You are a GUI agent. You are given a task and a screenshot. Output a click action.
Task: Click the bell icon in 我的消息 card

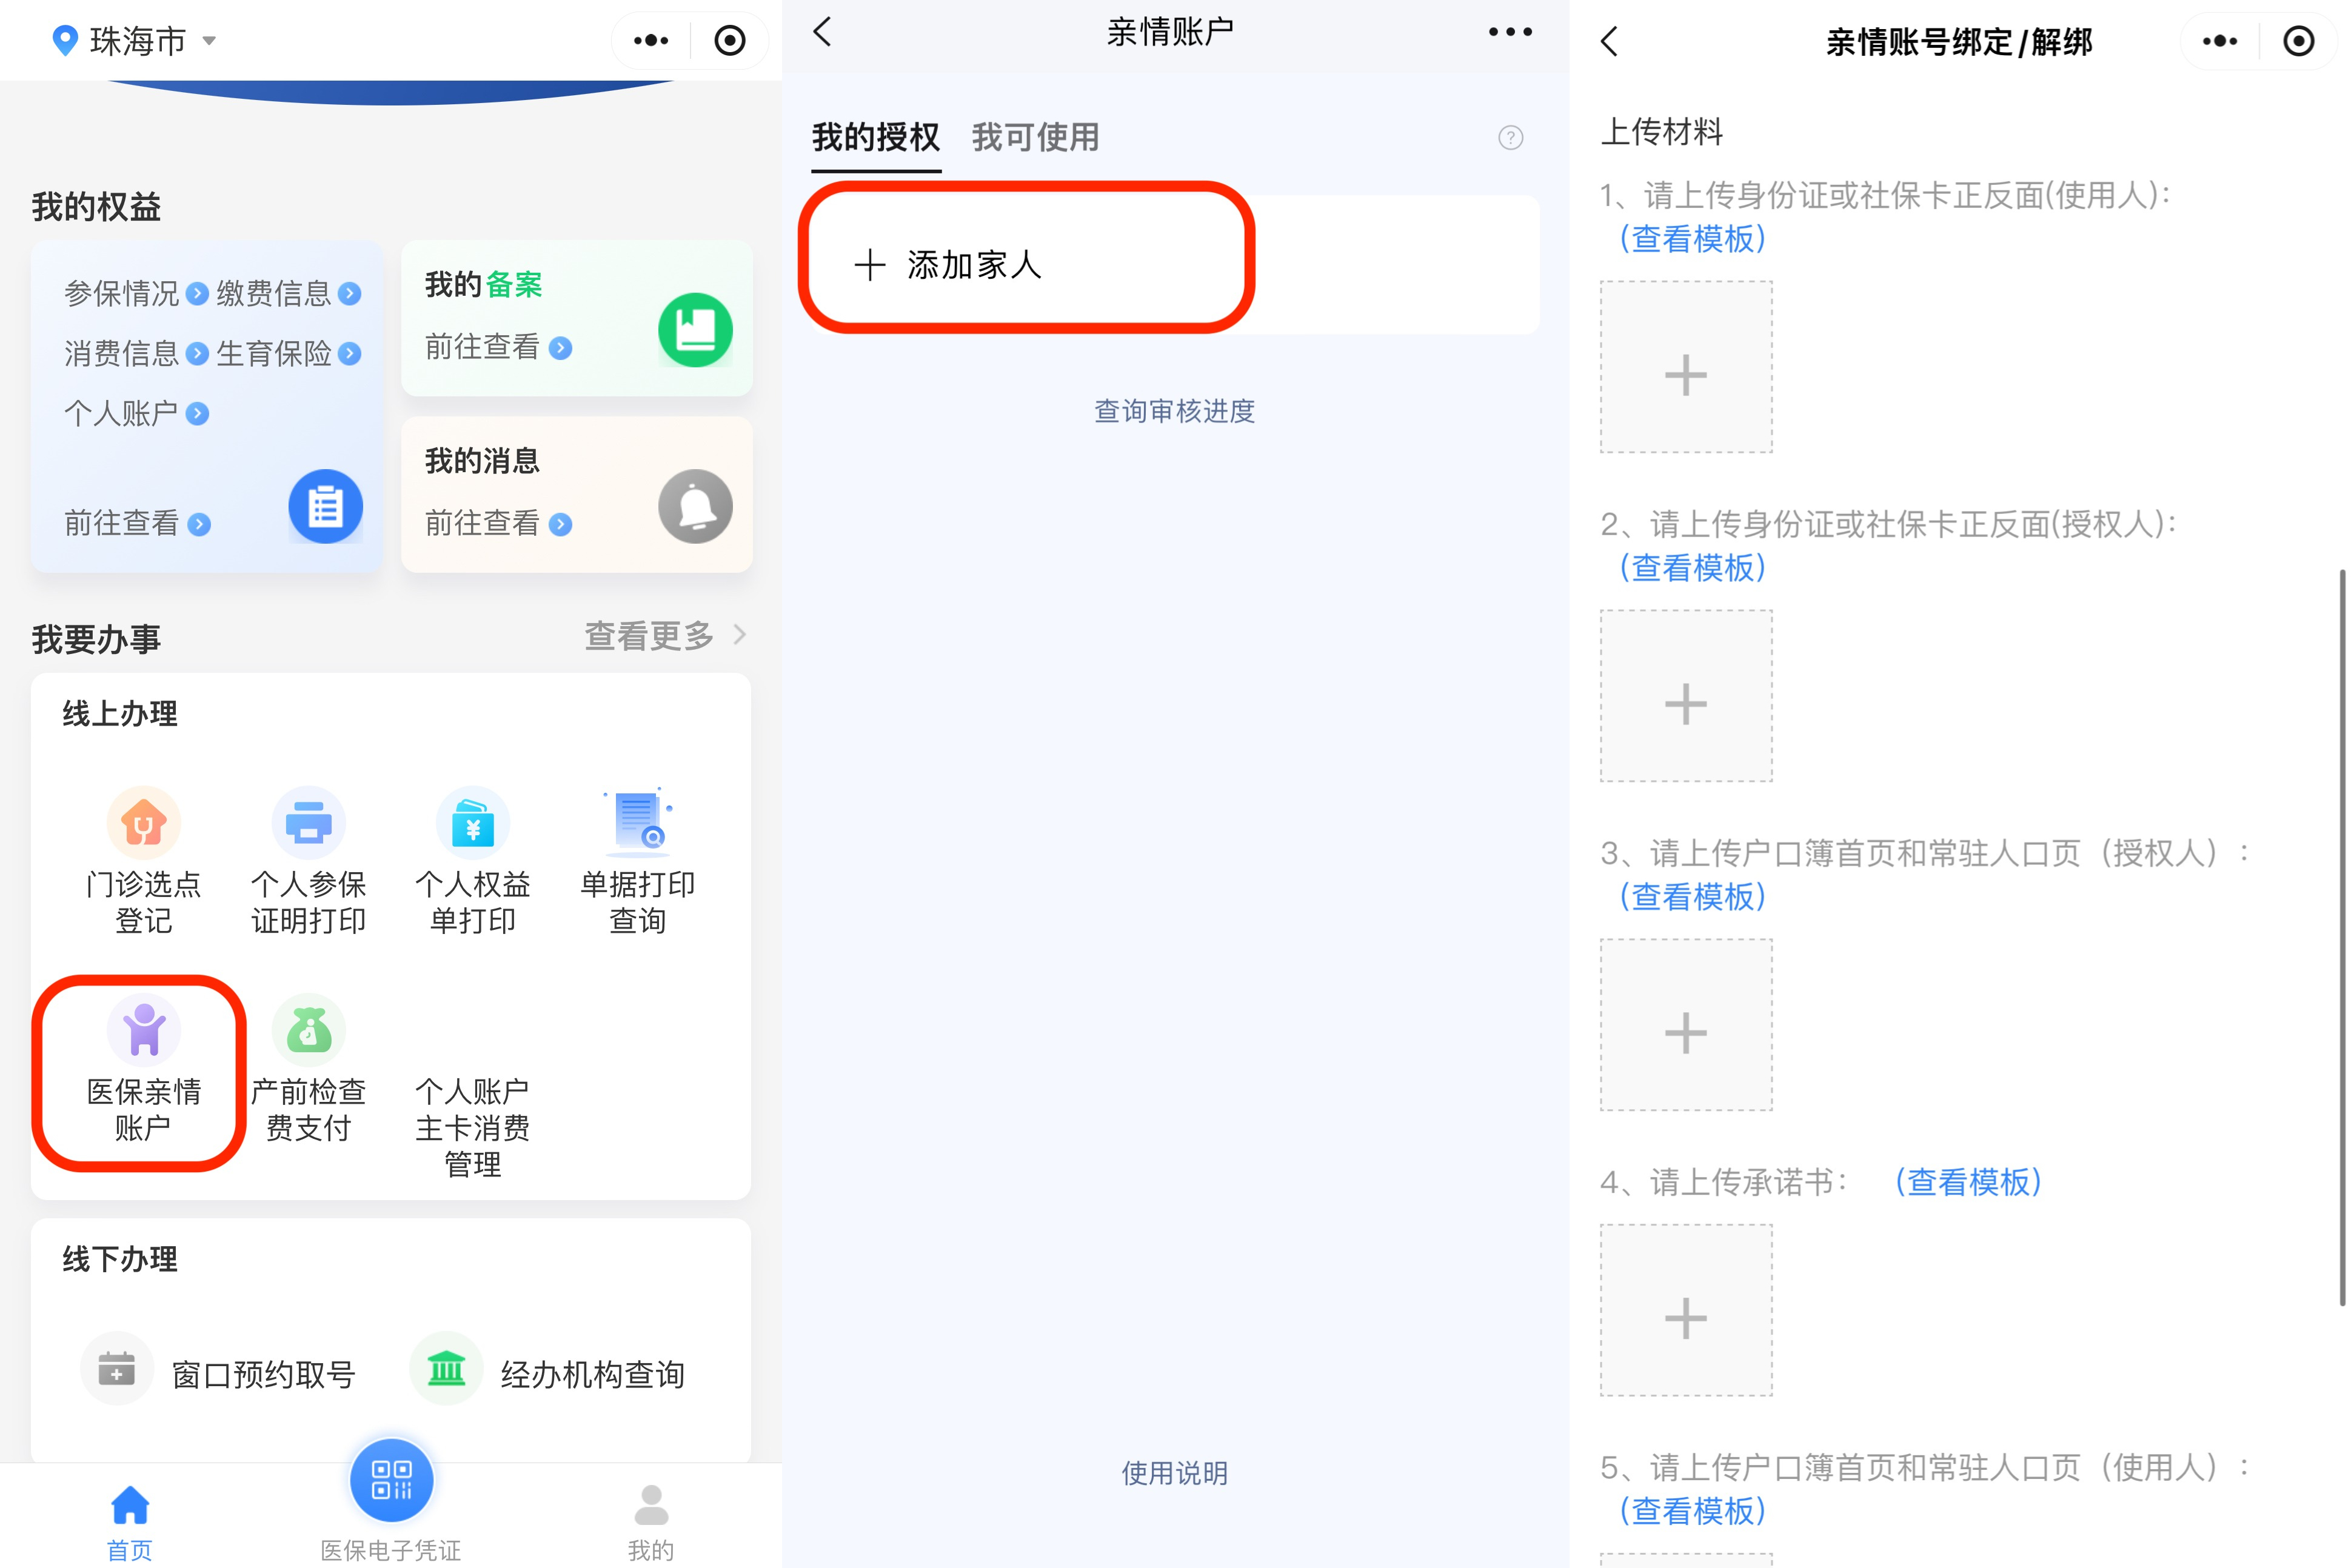695,507
